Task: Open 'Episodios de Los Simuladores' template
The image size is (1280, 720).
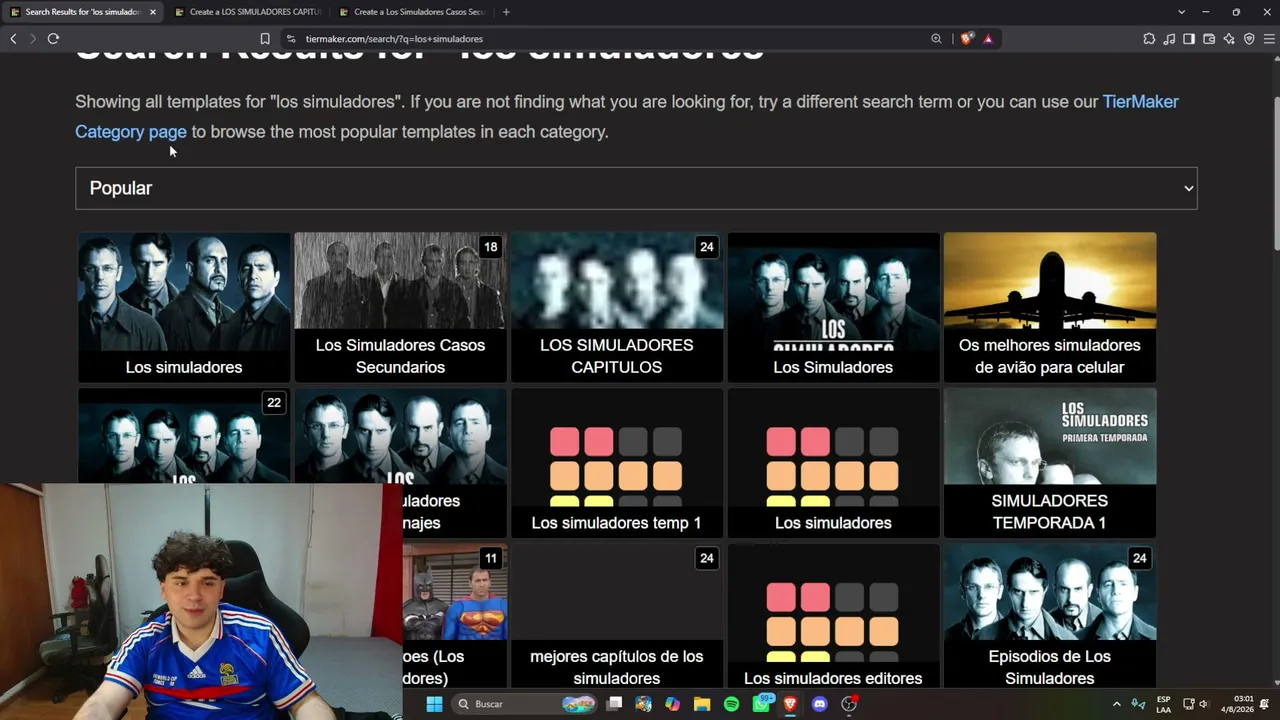Action: point(1050,616)
